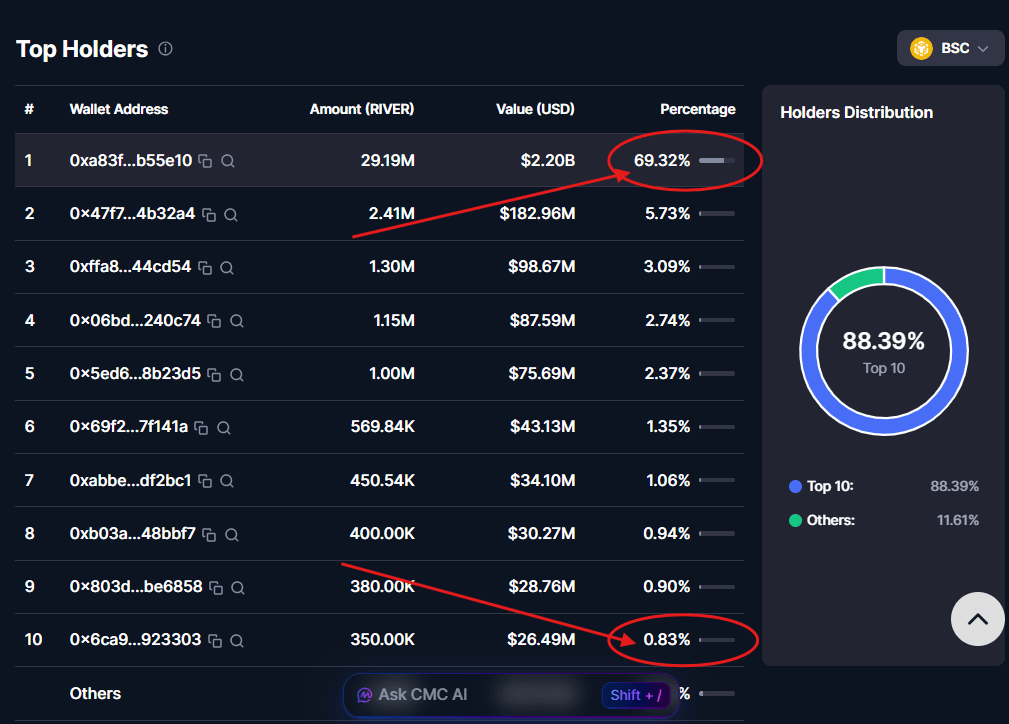Open wallet 0xffa8...44cd54 address link

pyautogui.click(x=131, y=266)
